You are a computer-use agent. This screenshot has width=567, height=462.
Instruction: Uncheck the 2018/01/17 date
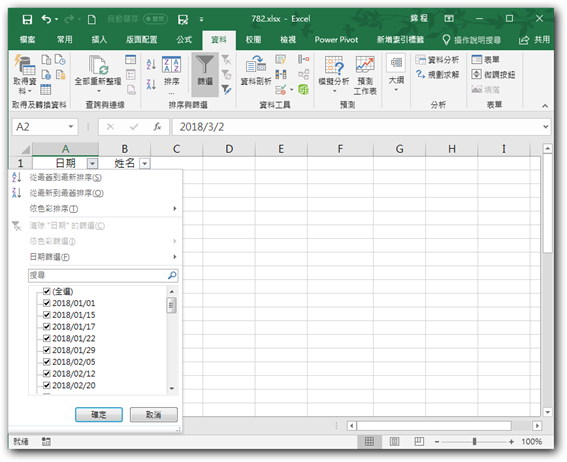pyautogui.click(x=46, y=326)
